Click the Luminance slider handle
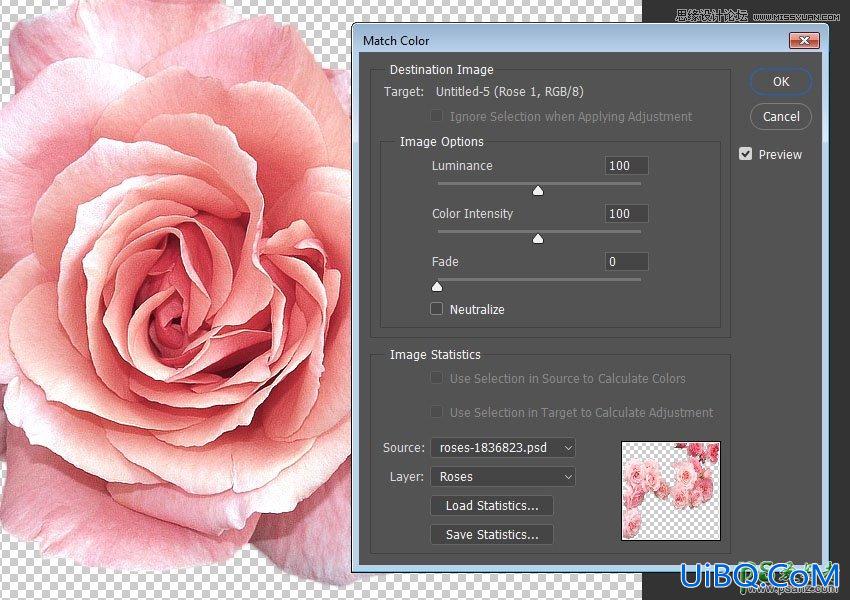 (538, 190)
